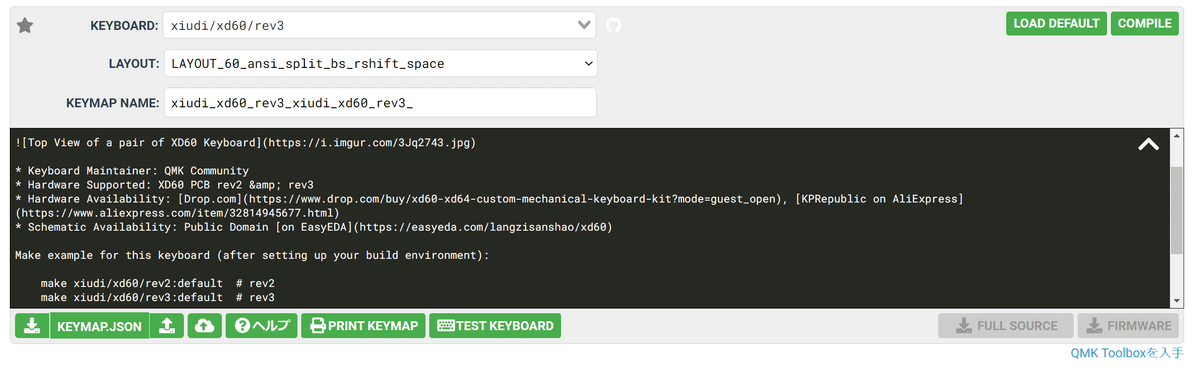Open the ヘルプ help button

click(x=262, y=326)
